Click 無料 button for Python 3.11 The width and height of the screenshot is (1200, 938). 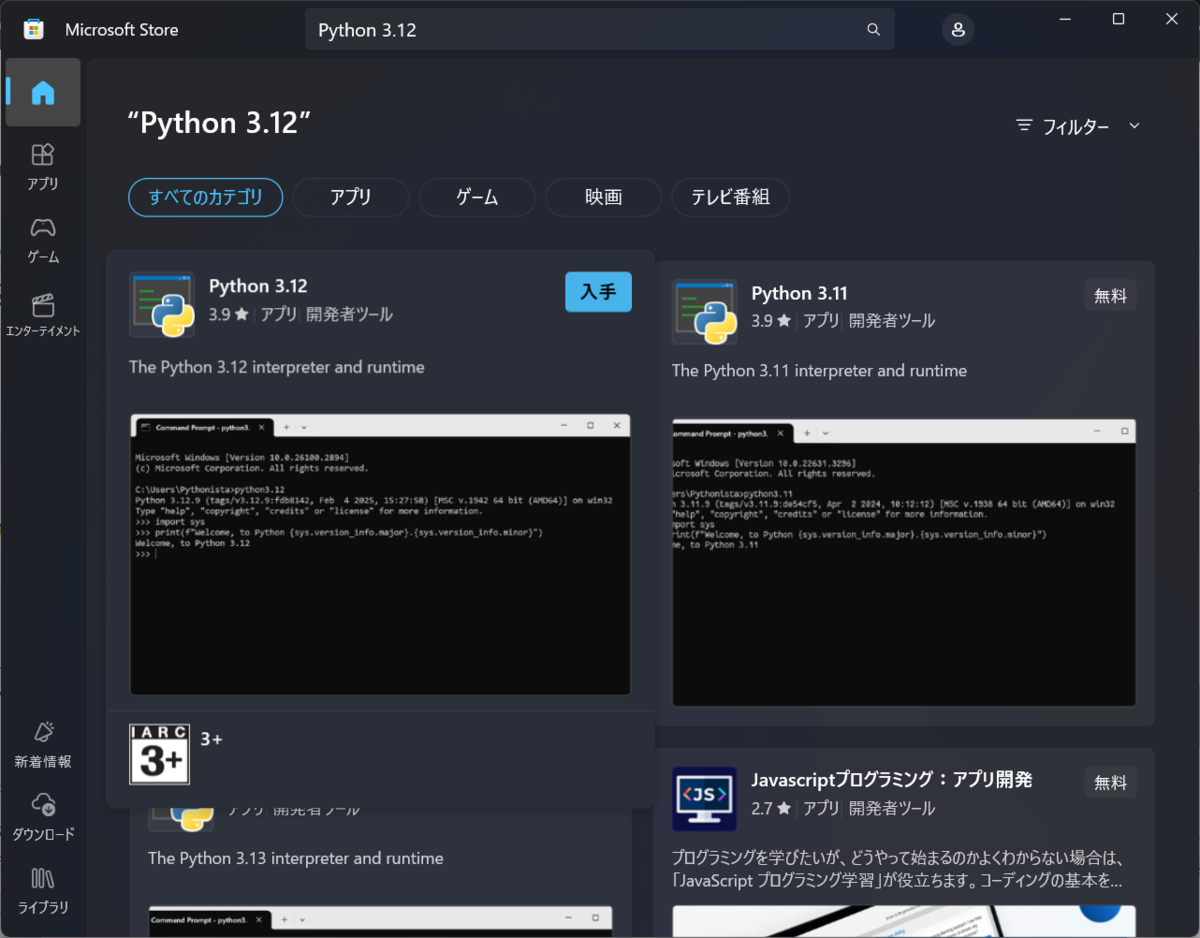[1110, 295]
